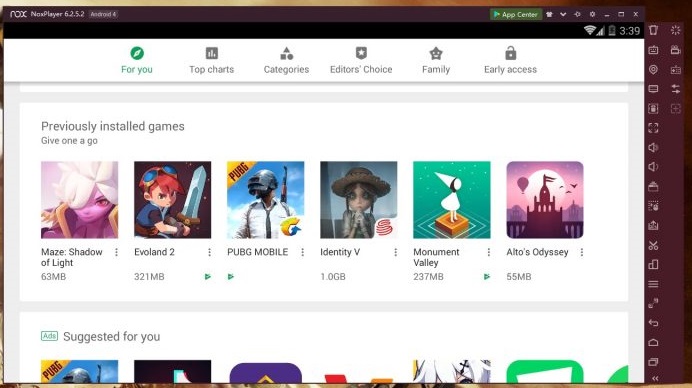
Task: Open the Monument Valley game icon
Action: pyautogui.click(x=451, y=200)
